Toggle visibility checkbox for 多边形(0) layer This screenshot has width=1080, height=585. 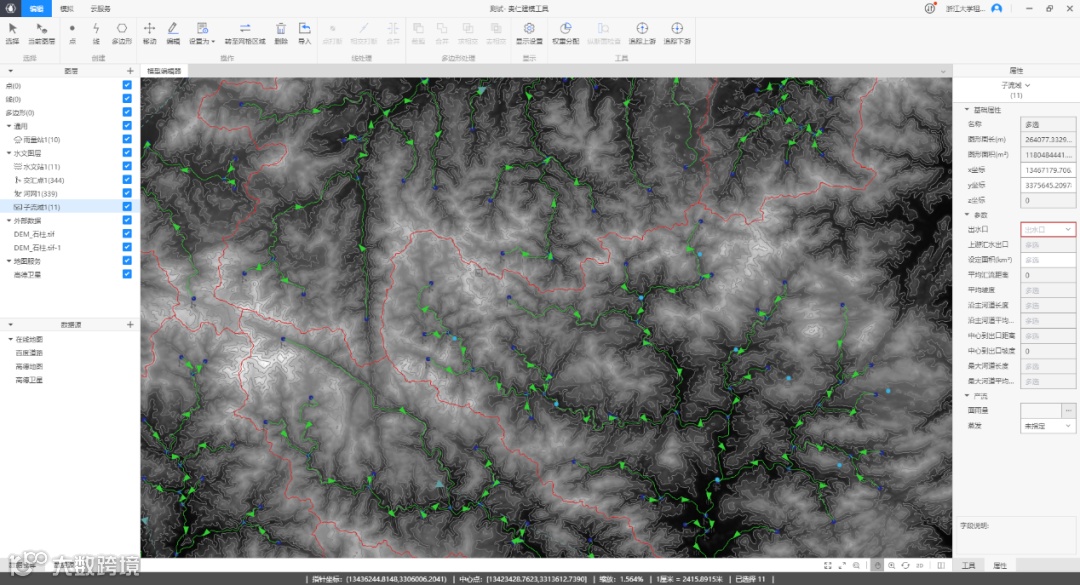pos(127,112)
